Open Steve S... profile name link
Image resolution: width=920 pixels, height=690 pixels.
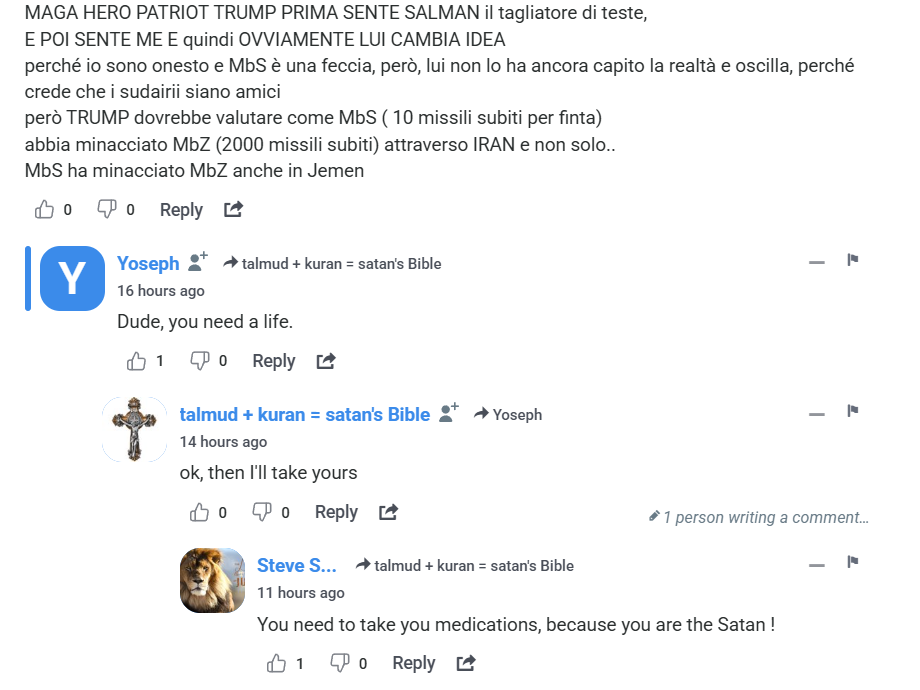tap(296, 565)
